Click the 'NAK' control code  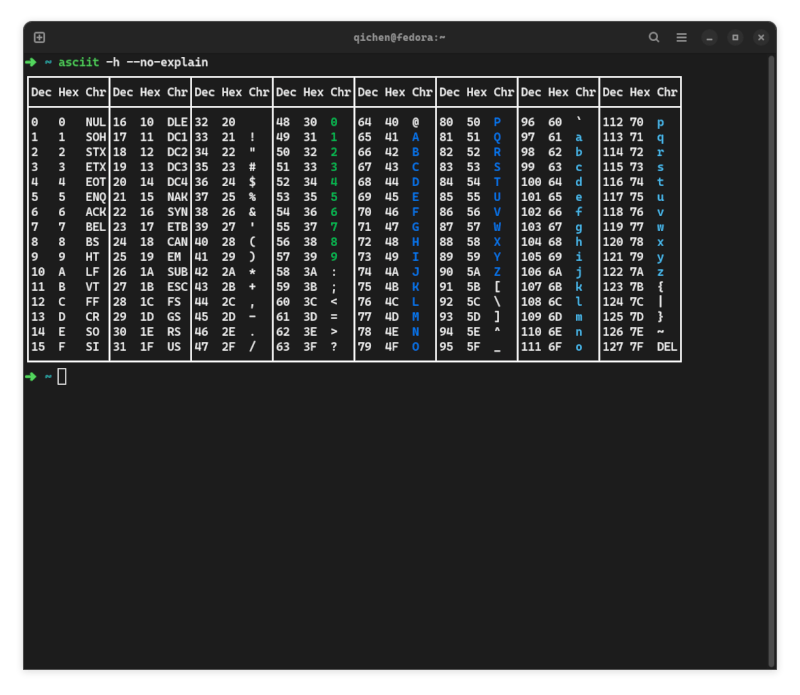pos(177,197)
